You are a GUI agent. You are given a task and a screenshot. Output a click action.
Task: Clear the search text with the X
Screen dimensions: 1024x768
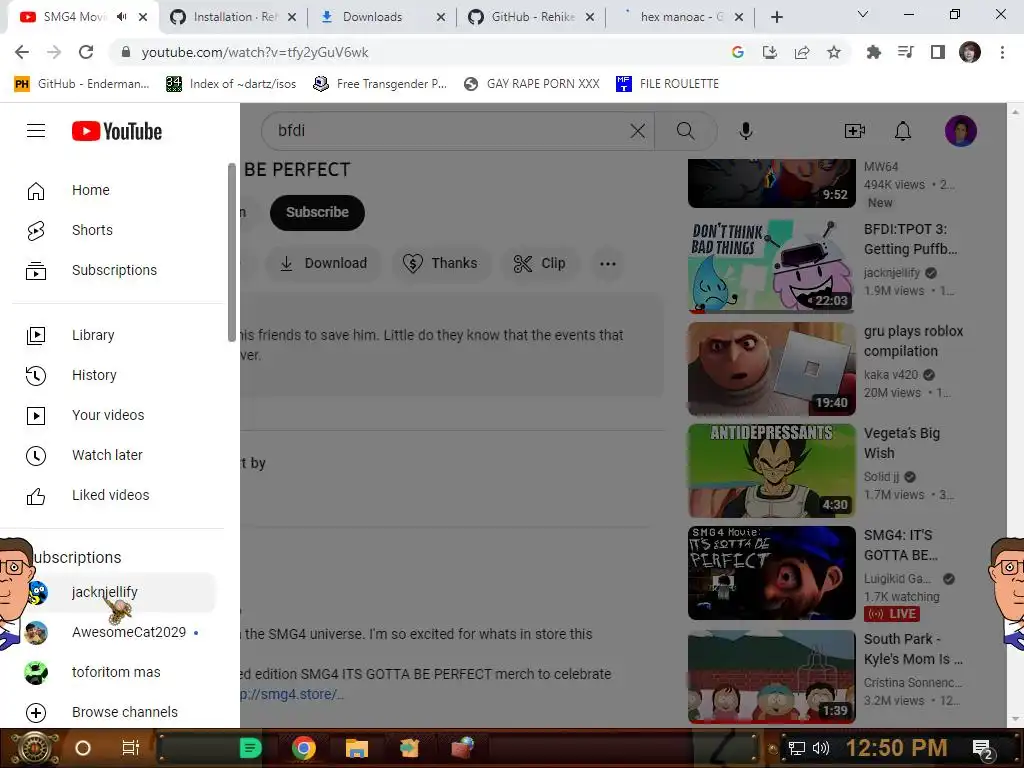pyautogui.click(x=638, y=131)
